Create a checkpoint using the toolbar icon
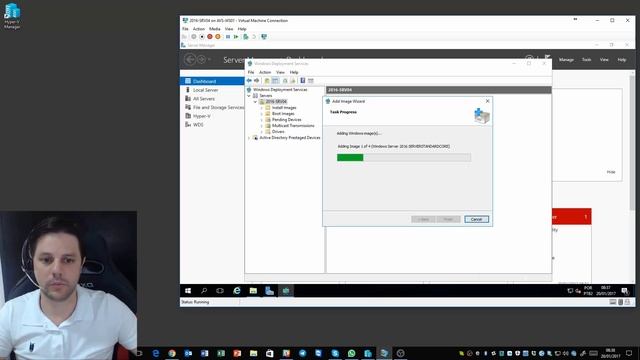 coord(246,37)
